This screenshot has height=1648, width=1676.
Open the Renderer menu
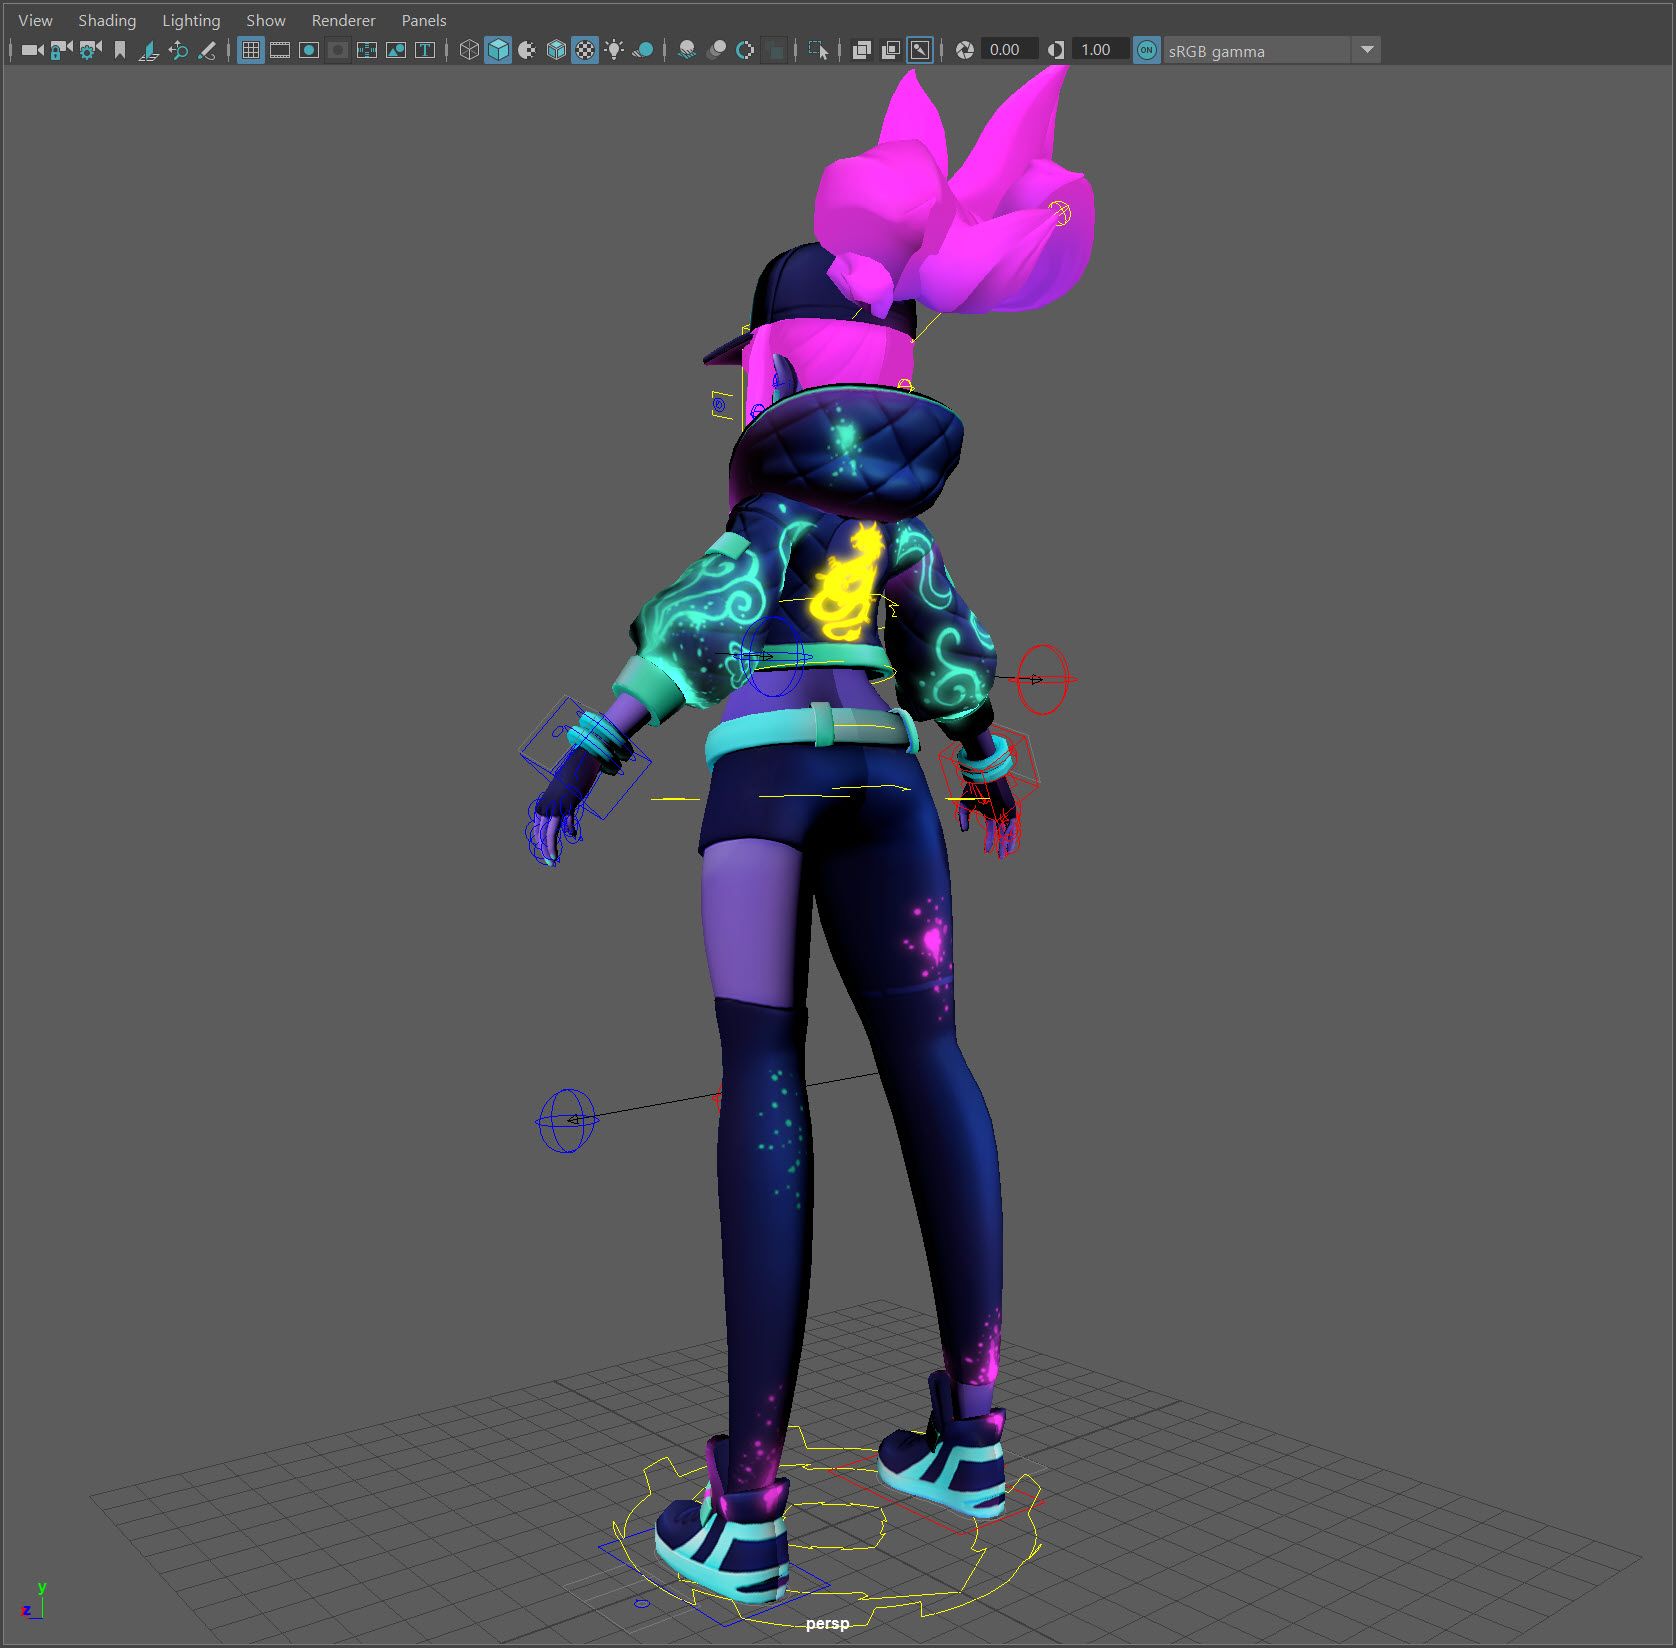[x=343, y=20]
